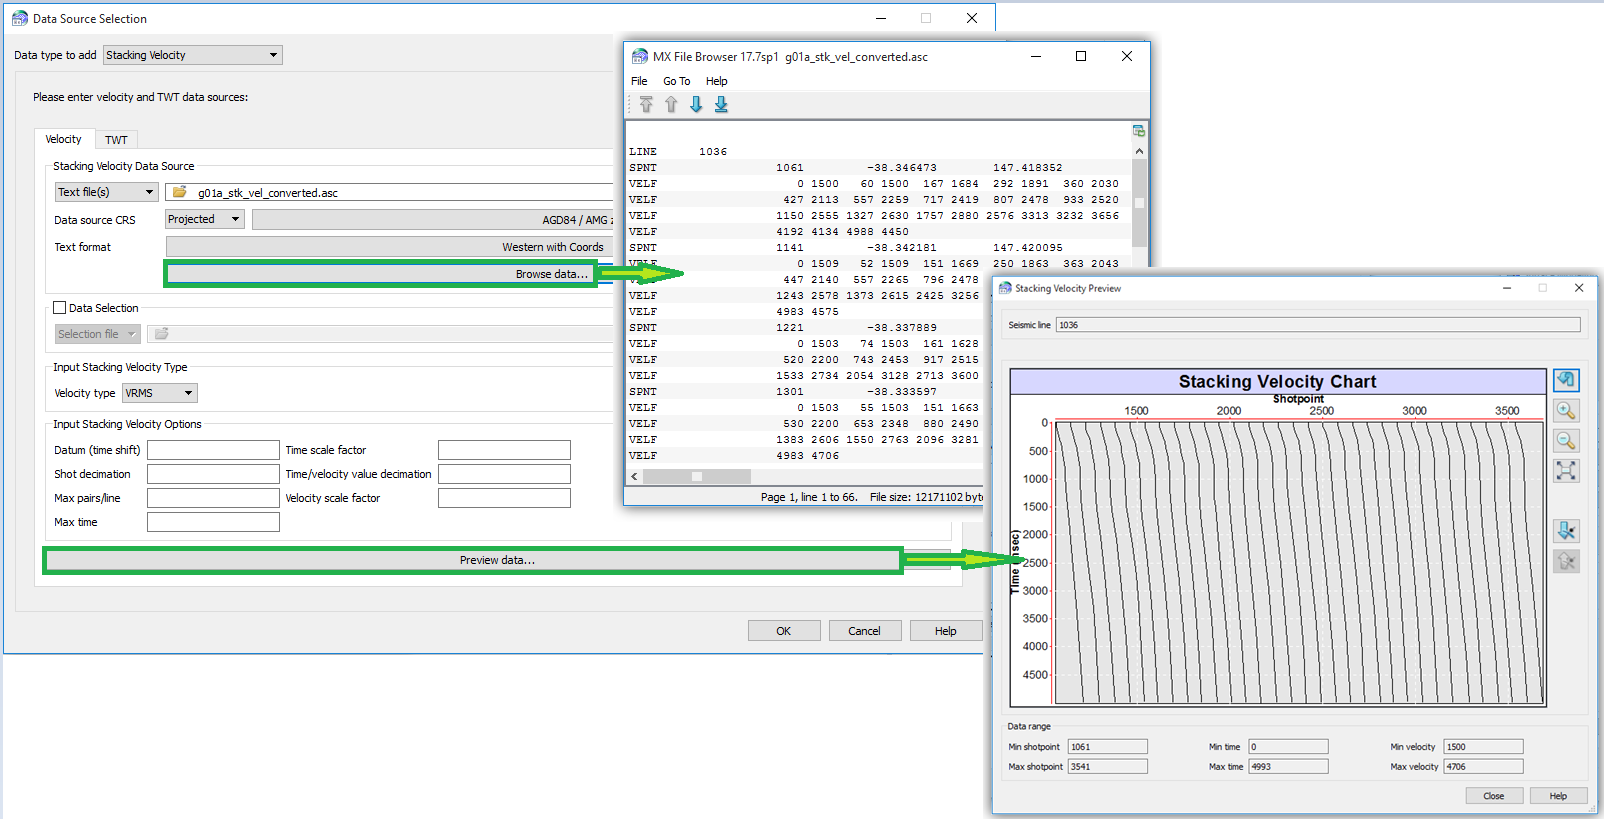Viewport: 1604px width, 819px height.
Task: Open the Go To menu in file browser
Action: pyautogui.click(x=676, y=81)
